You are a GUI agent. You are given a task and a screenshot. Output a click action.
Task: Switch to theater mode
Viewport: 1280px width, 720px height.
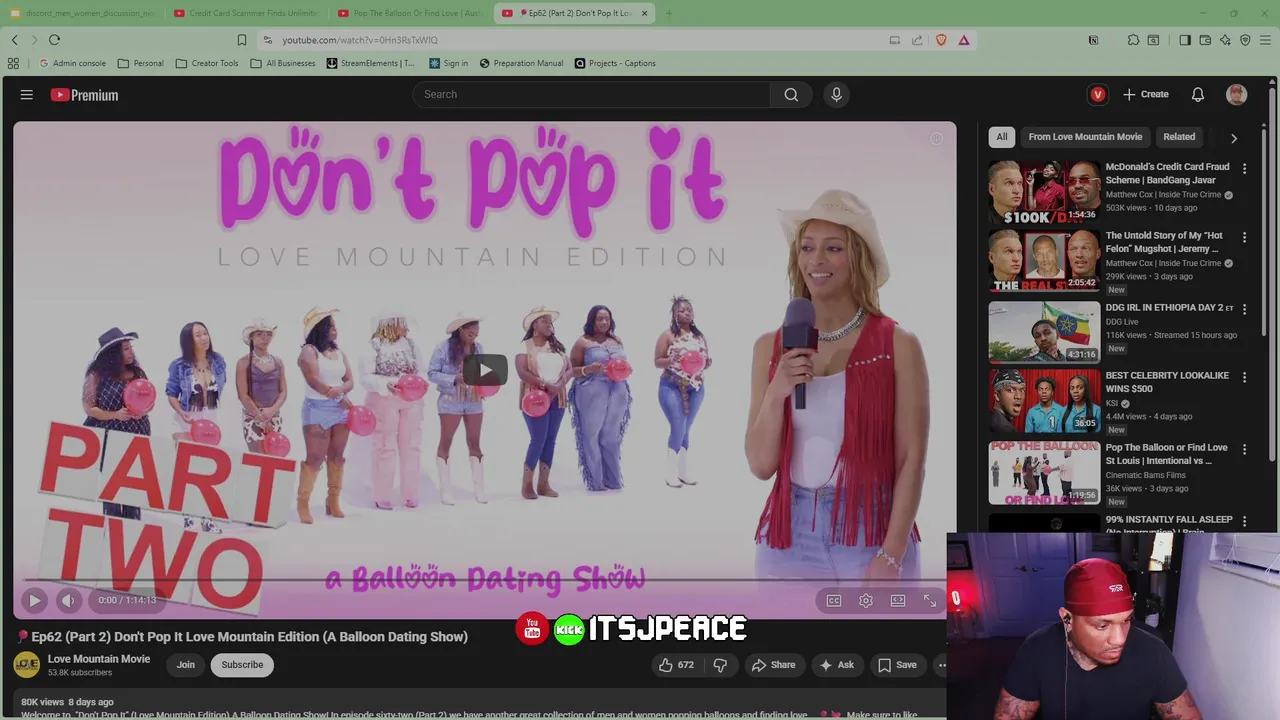click(x=898, y=600)
